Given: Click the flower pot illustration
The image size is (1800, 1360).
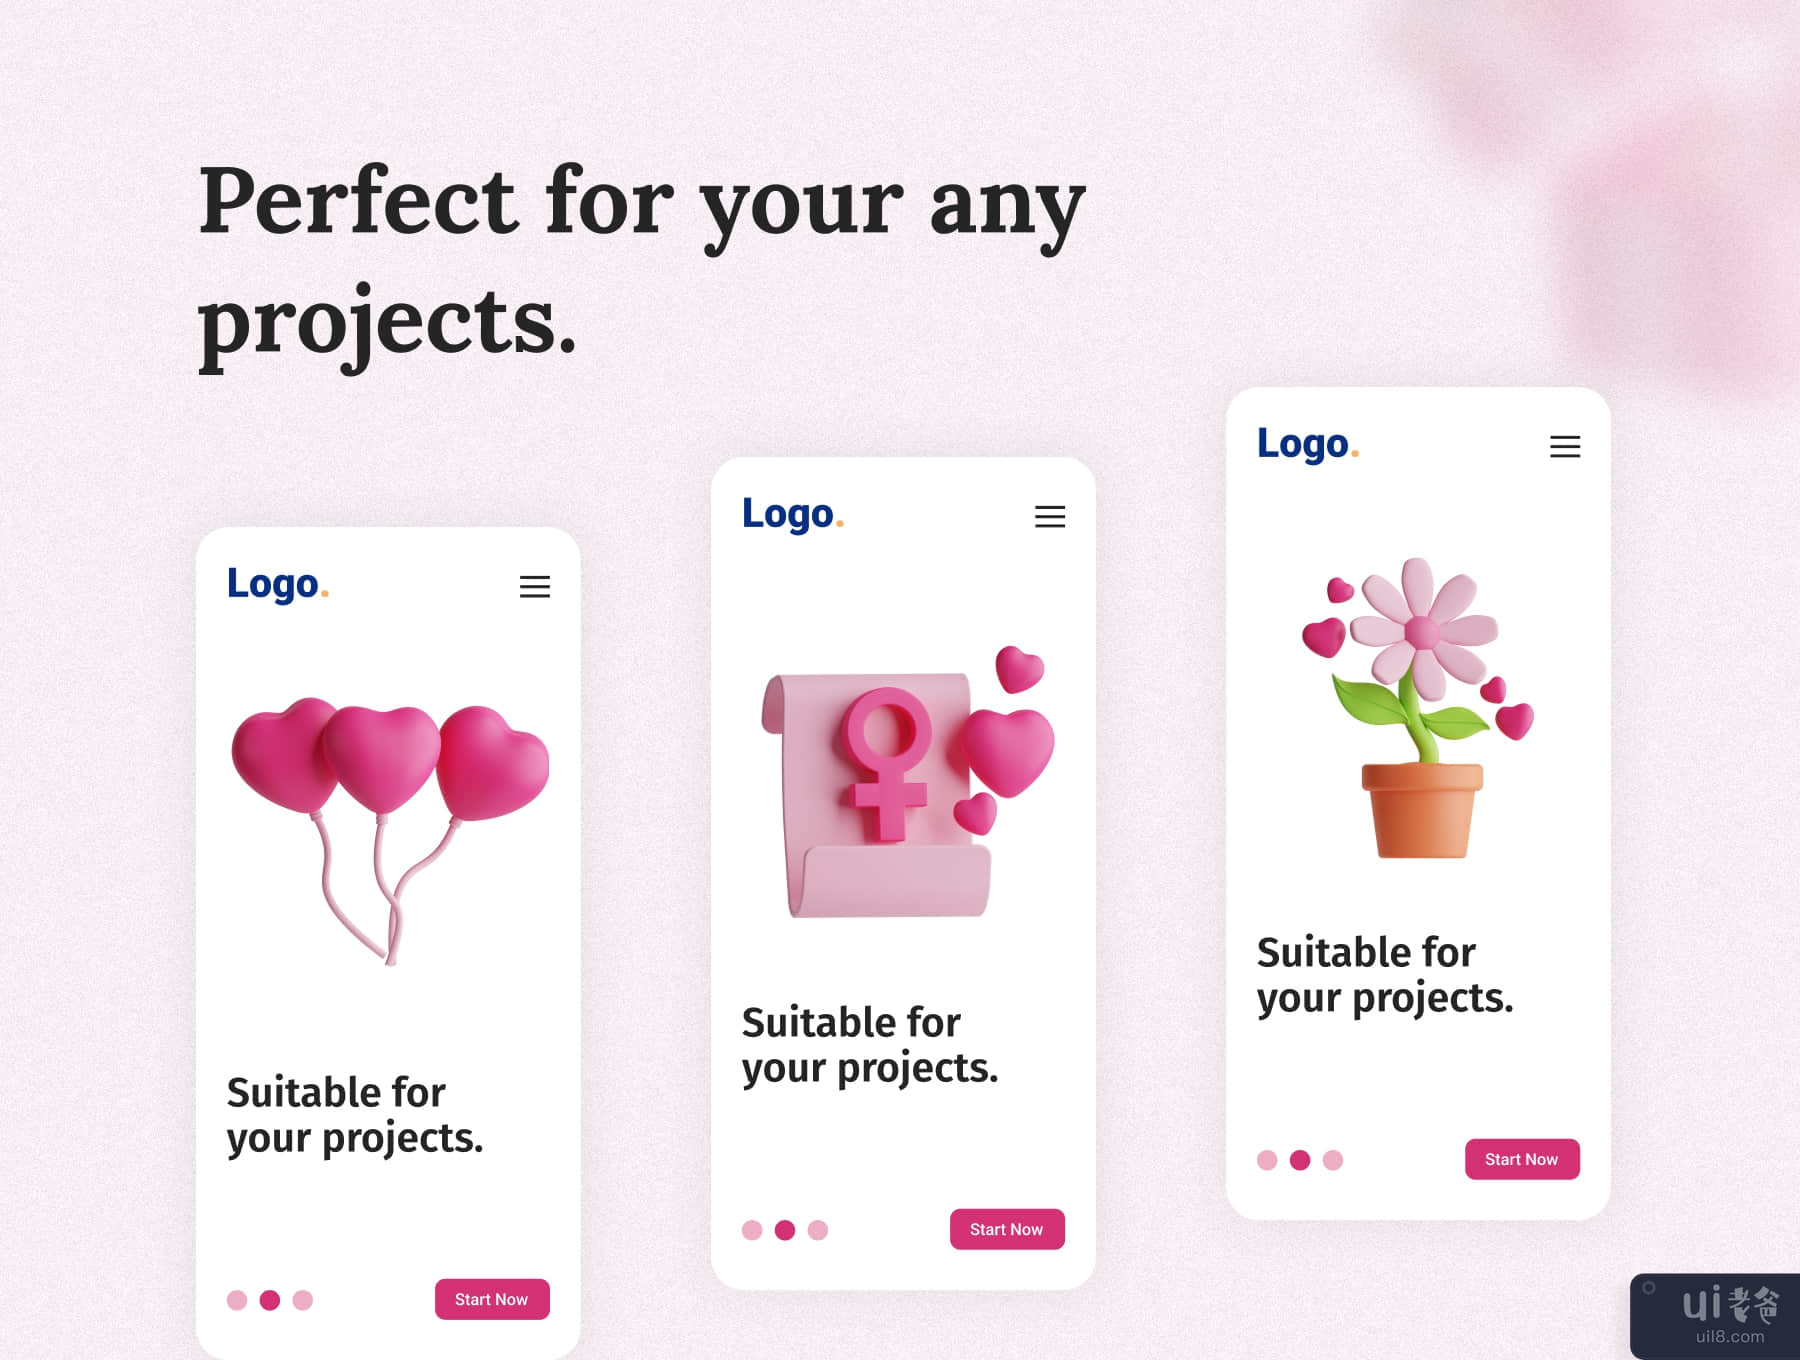Looking at the screenshot, I should pyautogui.click(x=1418, y=708).
